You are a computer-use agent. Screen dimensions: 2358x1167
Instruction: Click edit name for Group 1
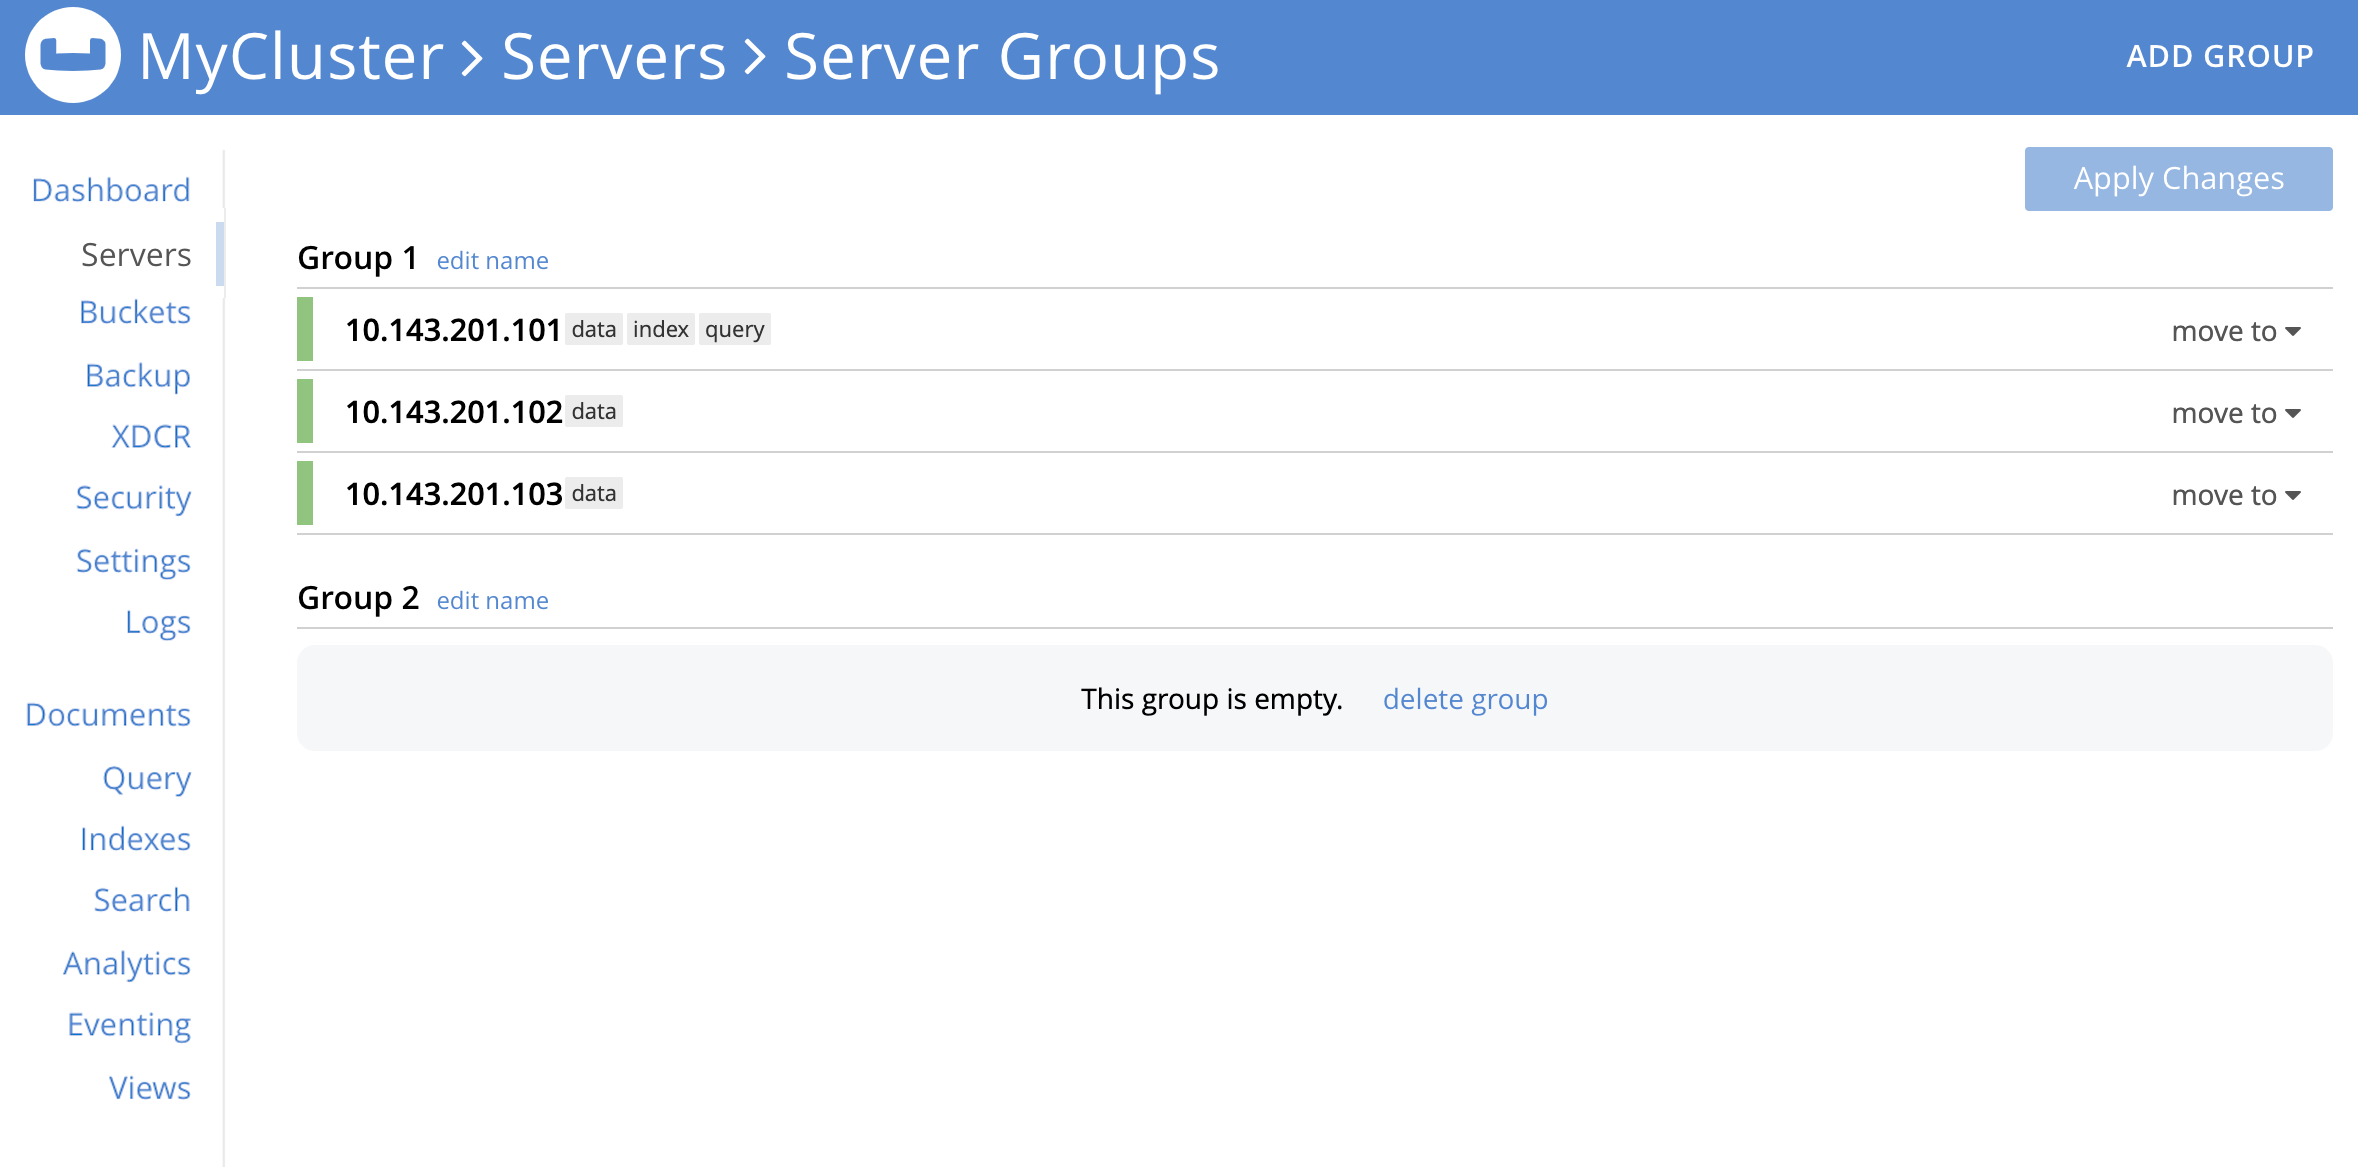point(492,260)
